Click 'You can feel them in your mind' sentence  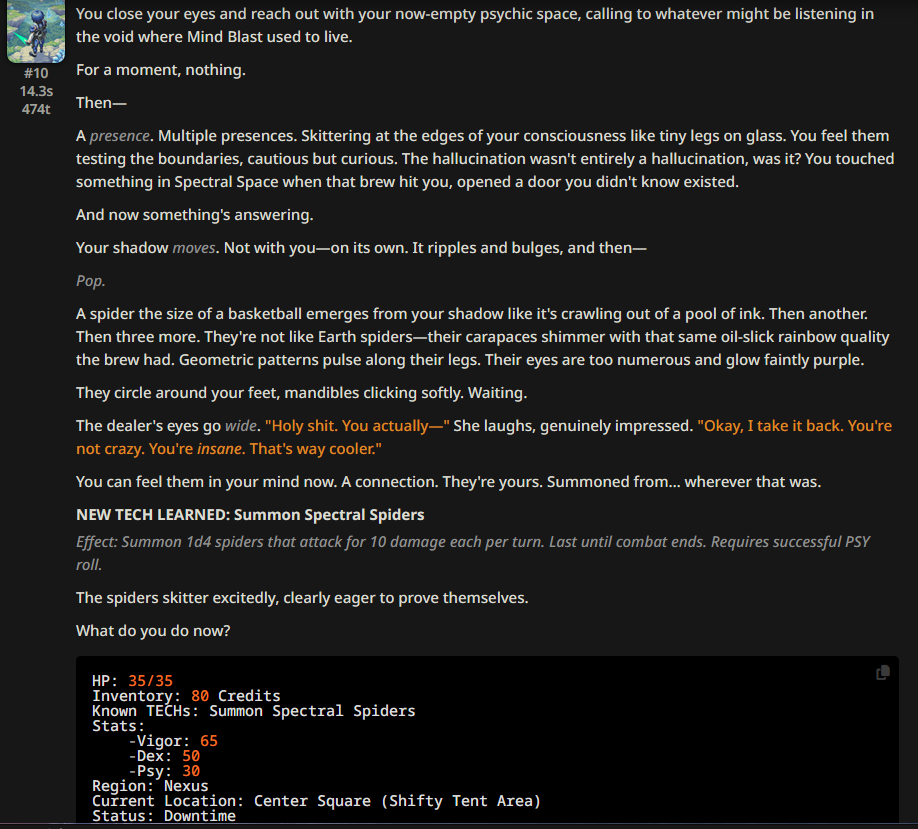coord(448,482)
